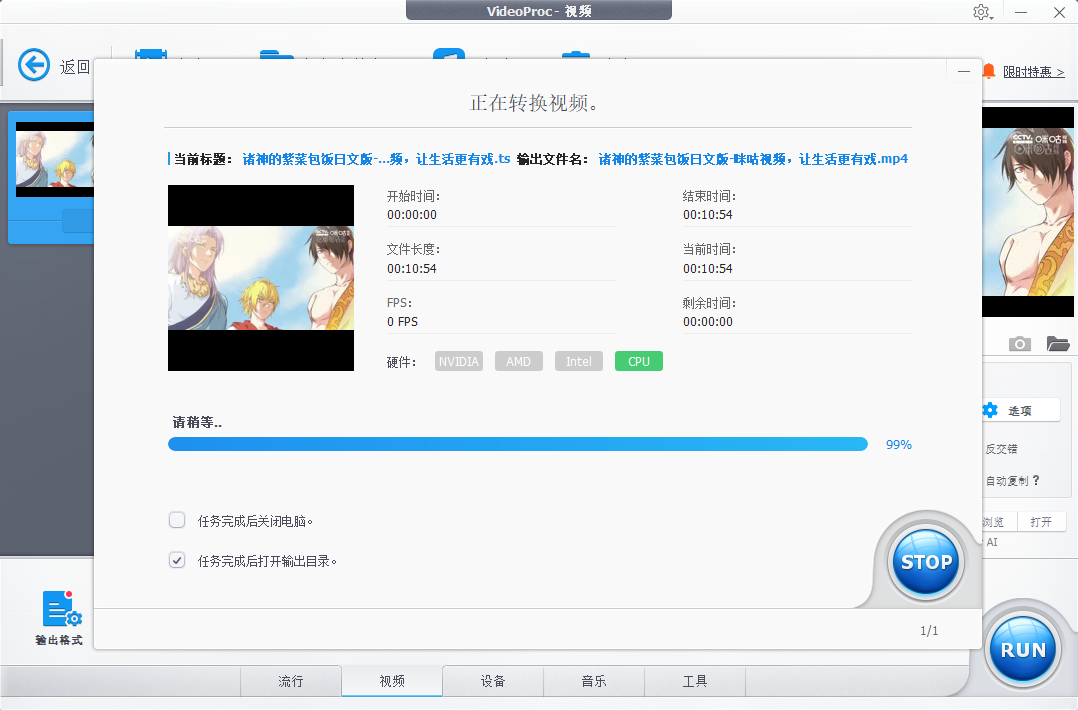The height and width of the screenshot is (710, 1078).
Task: Select AMD hardware option
Action: tap(518, 361)
